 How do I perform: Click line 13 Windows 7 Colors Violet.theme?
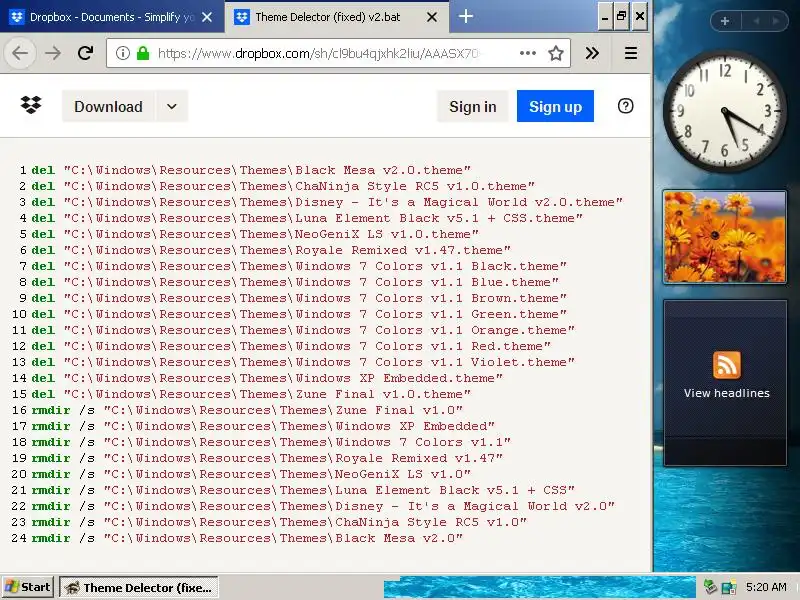319,362
